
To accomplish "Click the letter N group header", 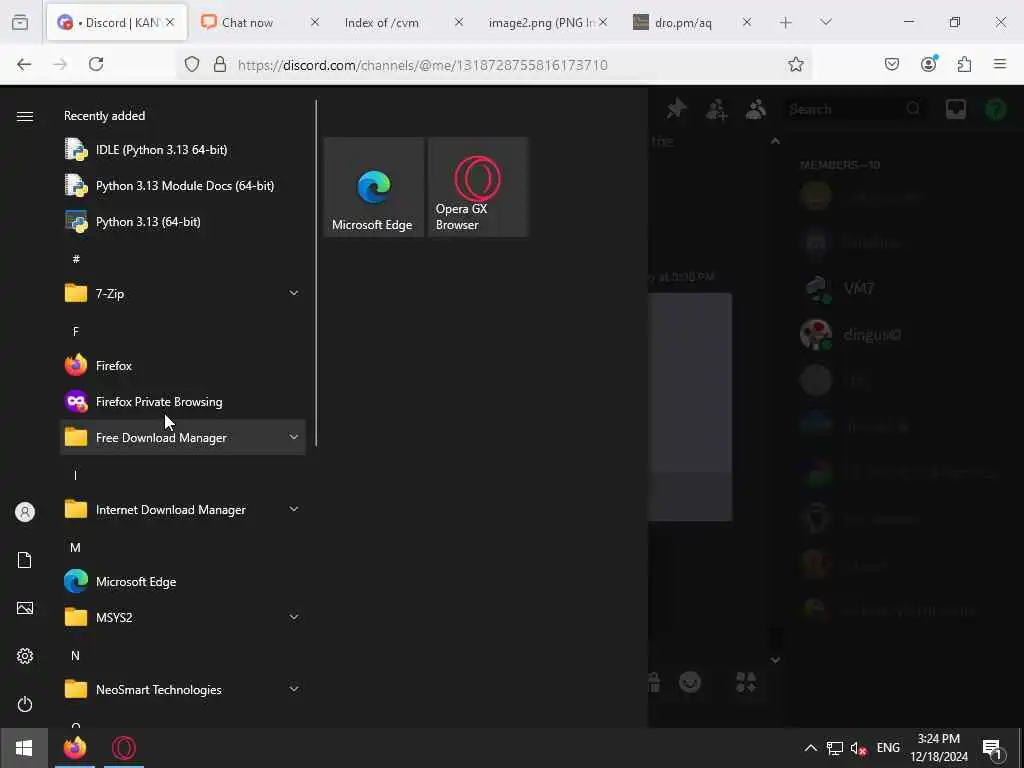I will pyautogui.click(x=76, y=655).
